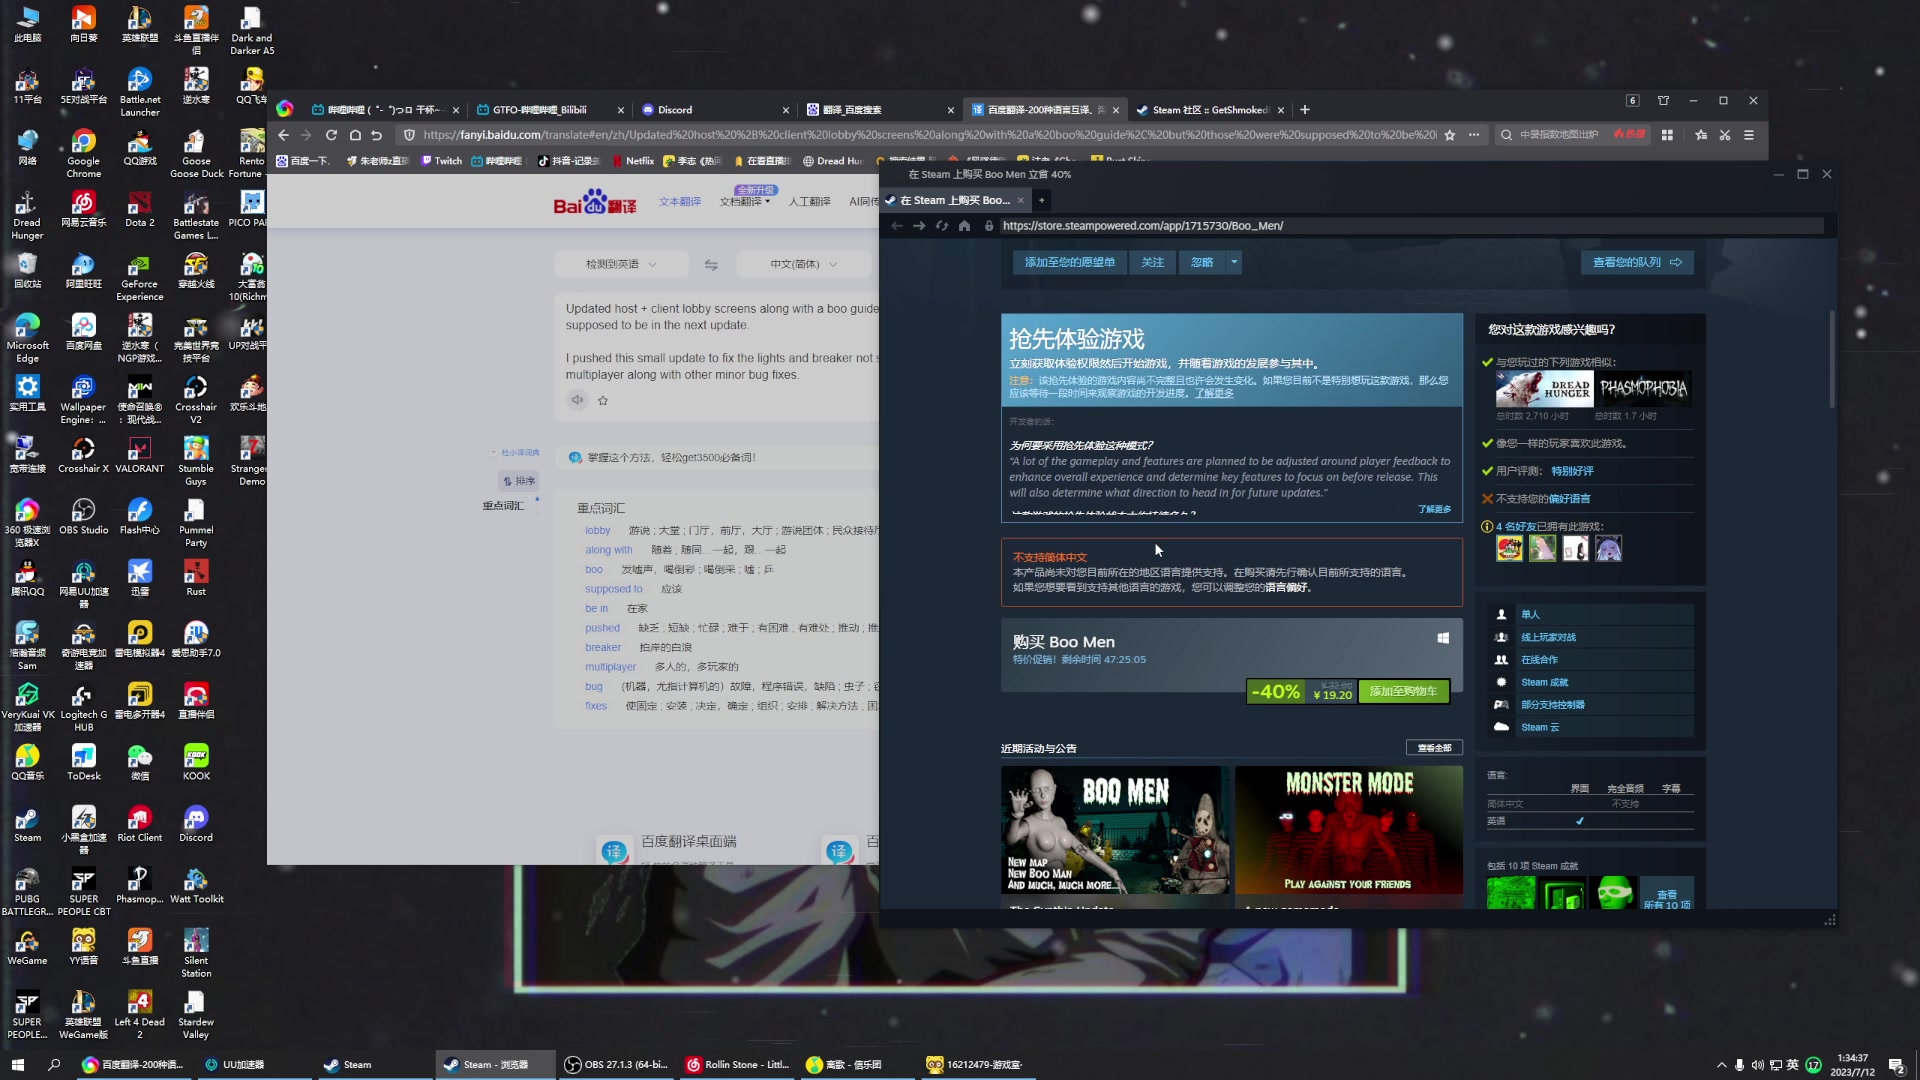Screen dimensions: 1920x1080
Task: Open Wallpaper Engine desktop icon
Action: pyautogui.click(x=83, y=399)
